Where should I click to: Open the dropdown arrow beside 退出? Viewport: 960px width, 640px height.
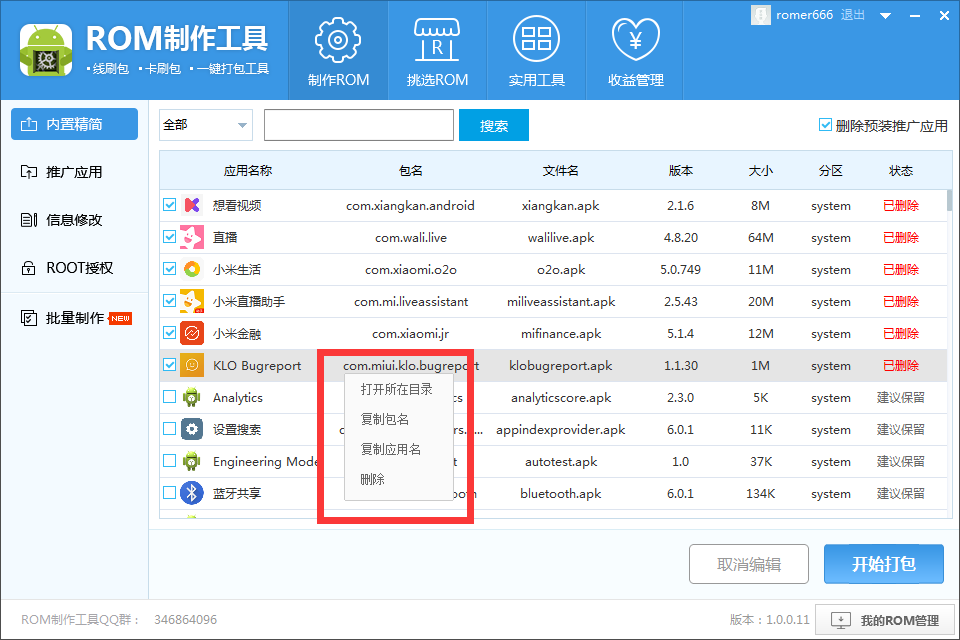(x=884, y=15)
